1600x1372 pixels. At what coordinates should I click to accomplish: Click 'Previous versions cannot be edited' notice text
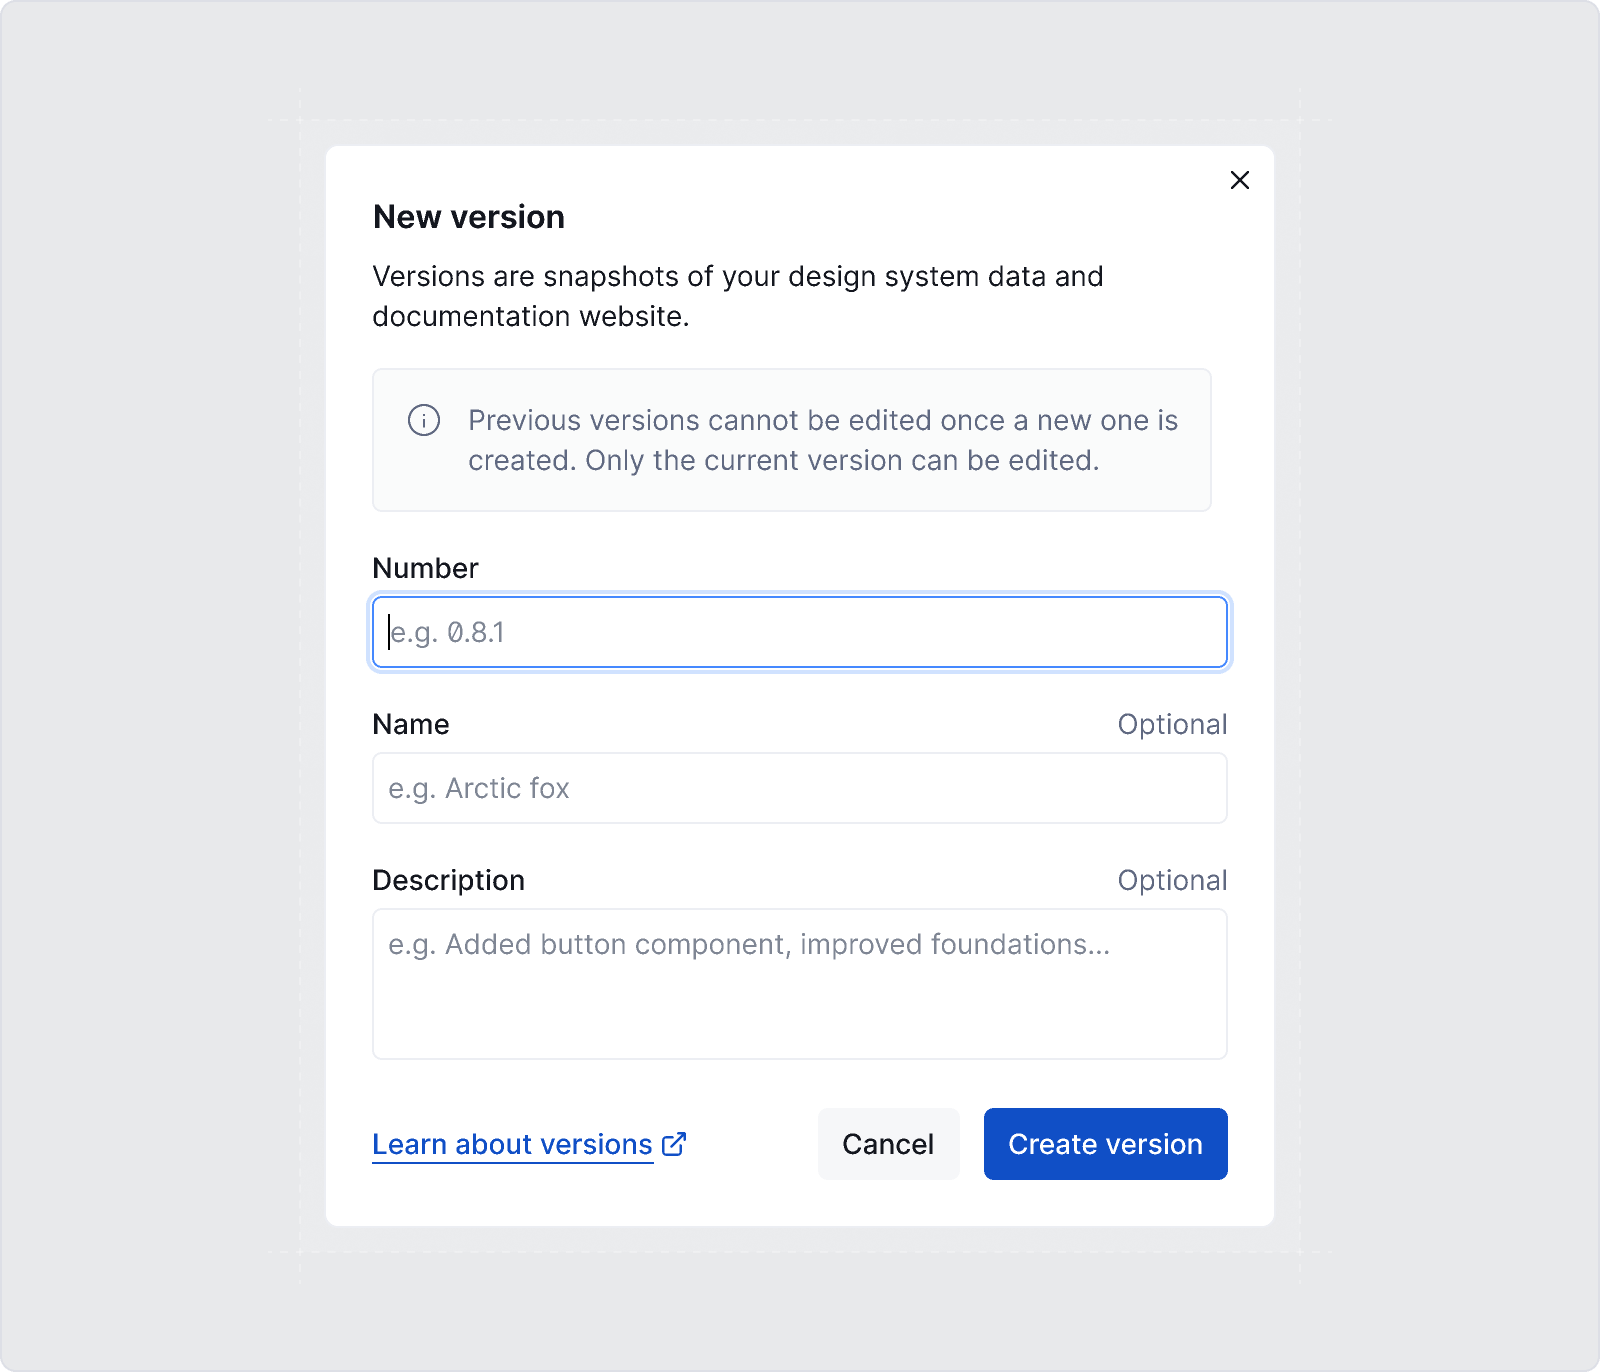tap(822, 420)
